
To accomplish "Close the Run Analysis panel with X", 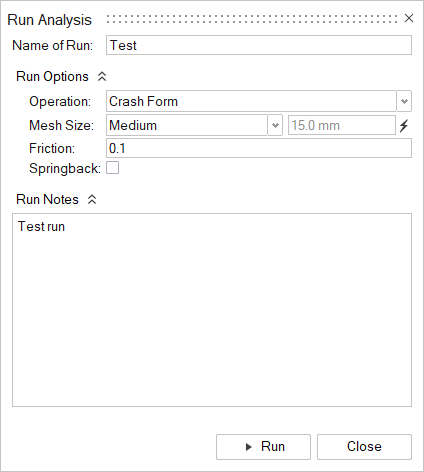I will [409, 18].
